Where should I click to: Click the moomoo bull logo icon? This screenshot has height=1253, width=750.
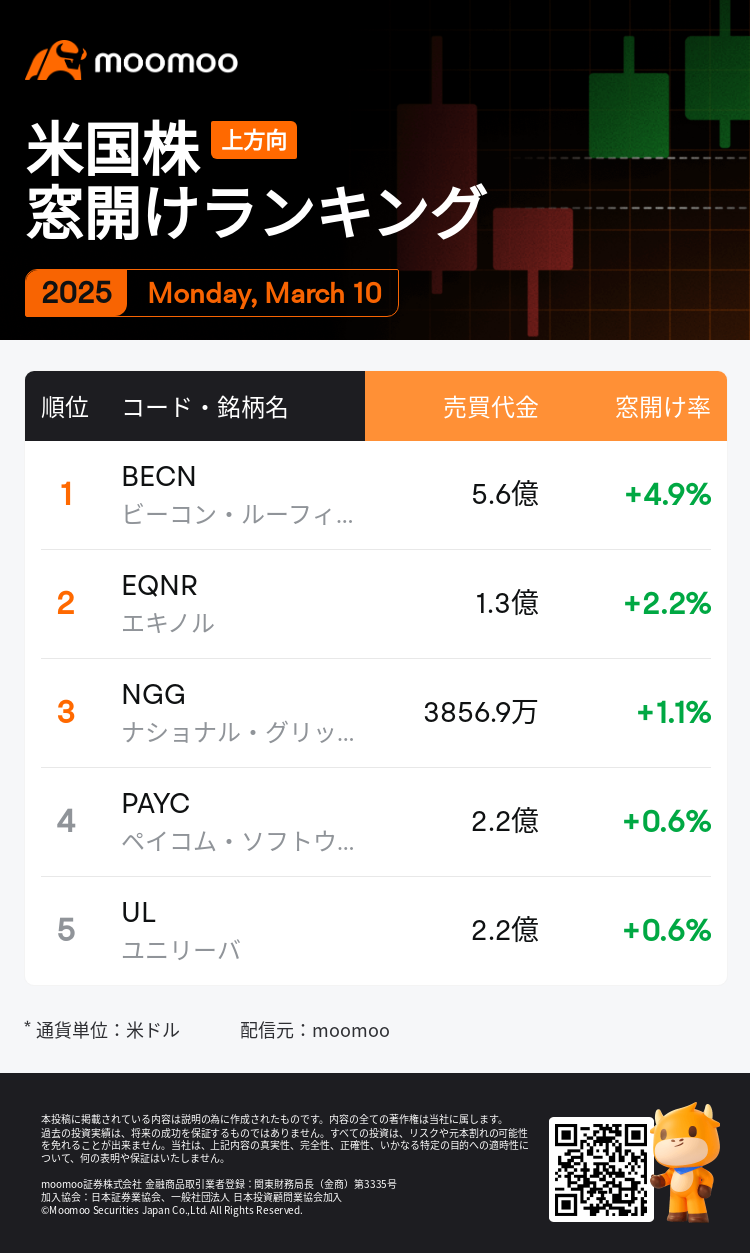(56, 61)
